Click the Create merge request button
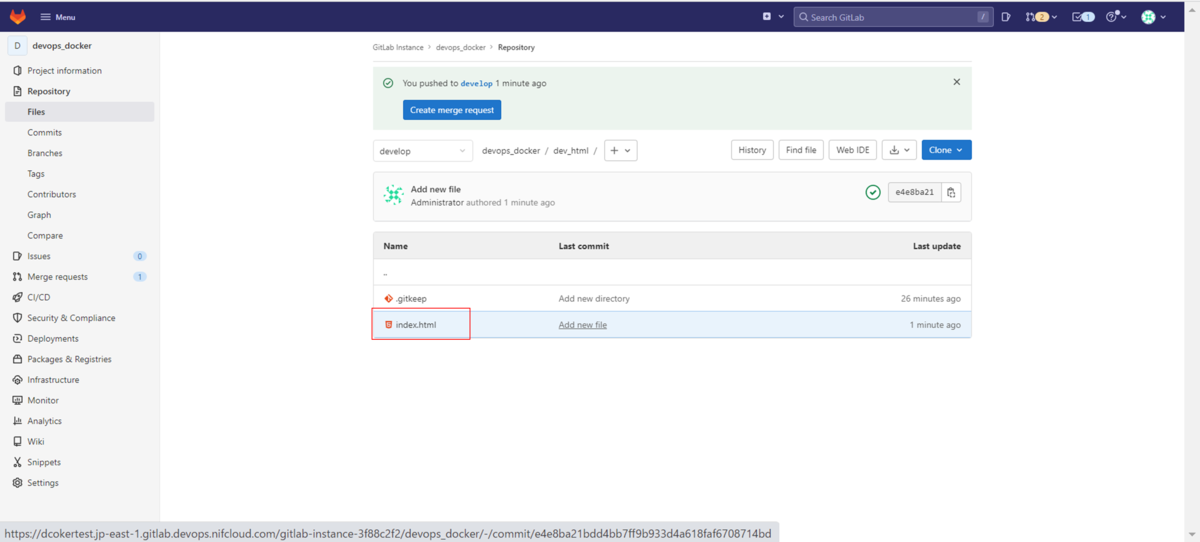1200x542 pixels. pyautogui.click(x=452, y=110)
